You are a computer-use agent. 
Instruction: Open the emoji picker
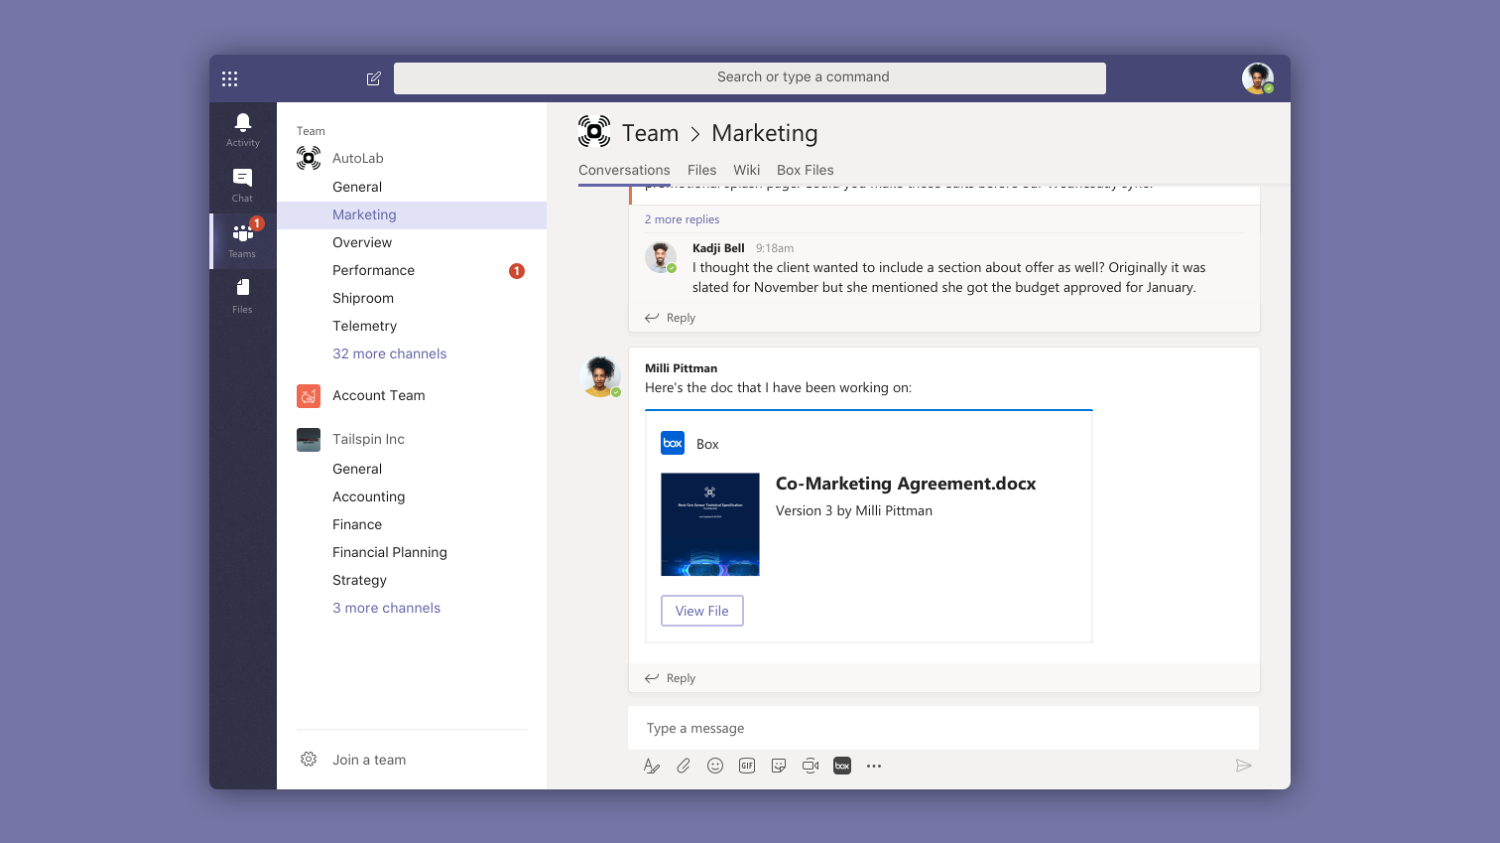pos(715,766)
